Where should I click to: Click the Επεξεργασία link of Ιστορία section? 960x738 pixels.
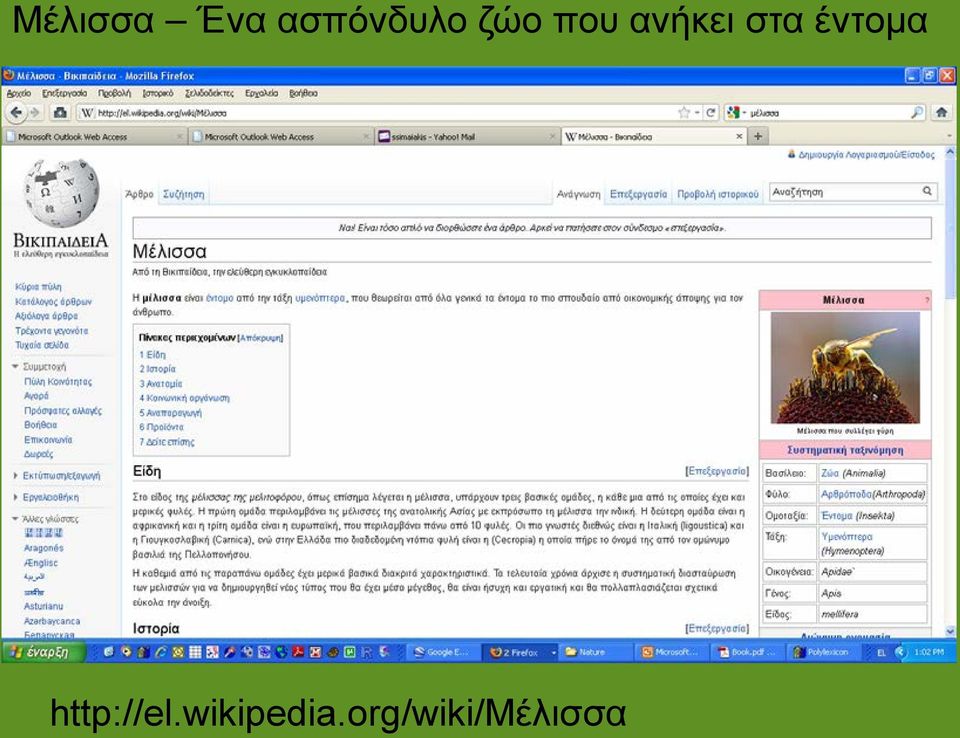point(717,628)
